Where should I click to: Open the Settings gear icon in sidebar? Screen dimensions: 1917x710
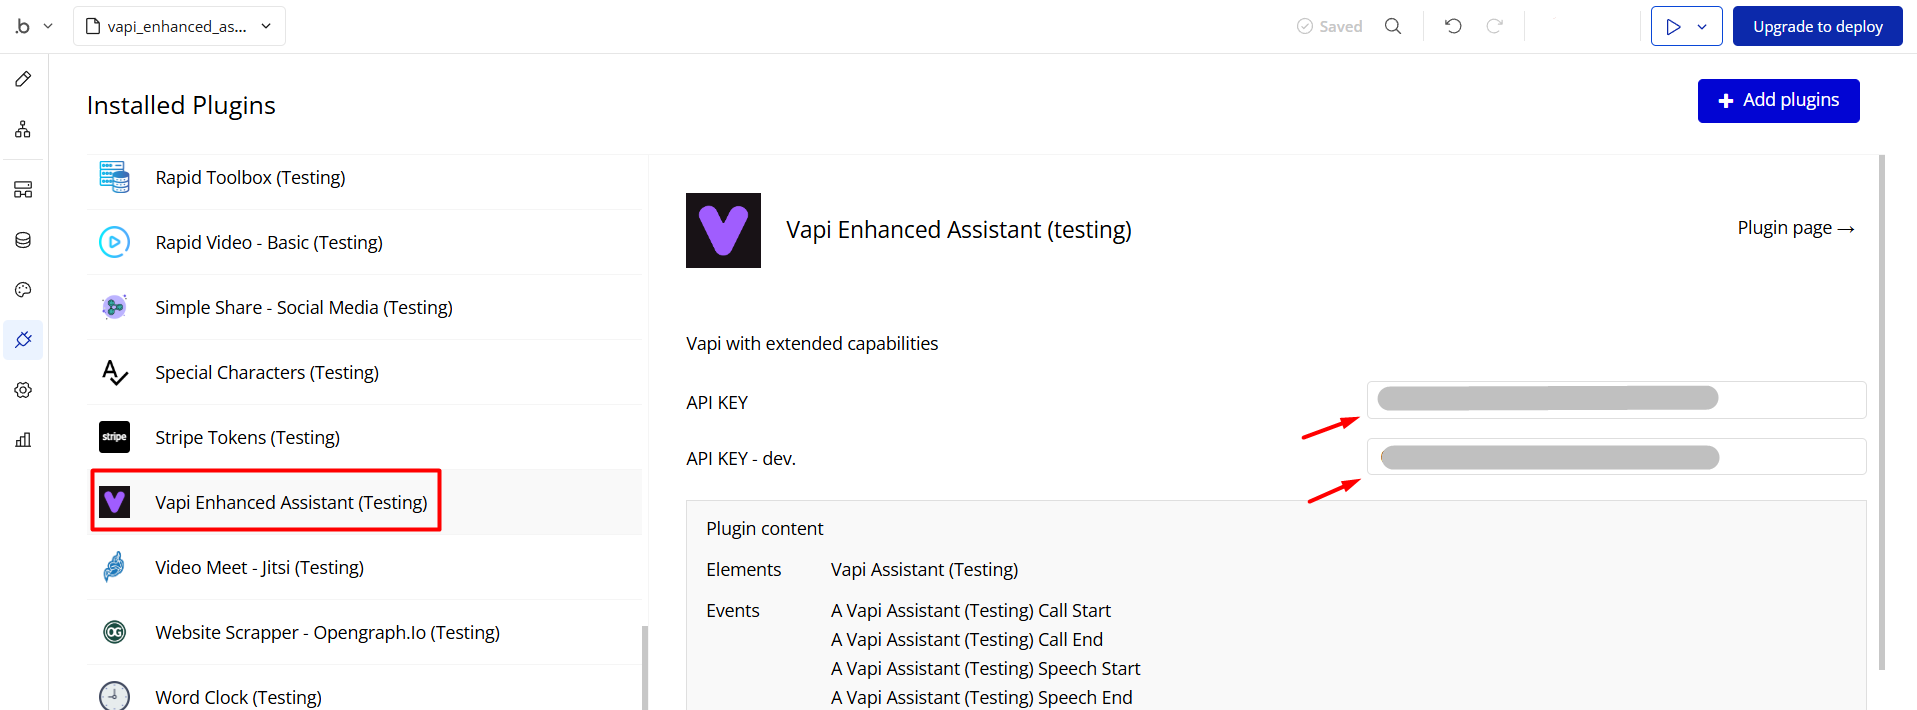[x=23, y=390]
